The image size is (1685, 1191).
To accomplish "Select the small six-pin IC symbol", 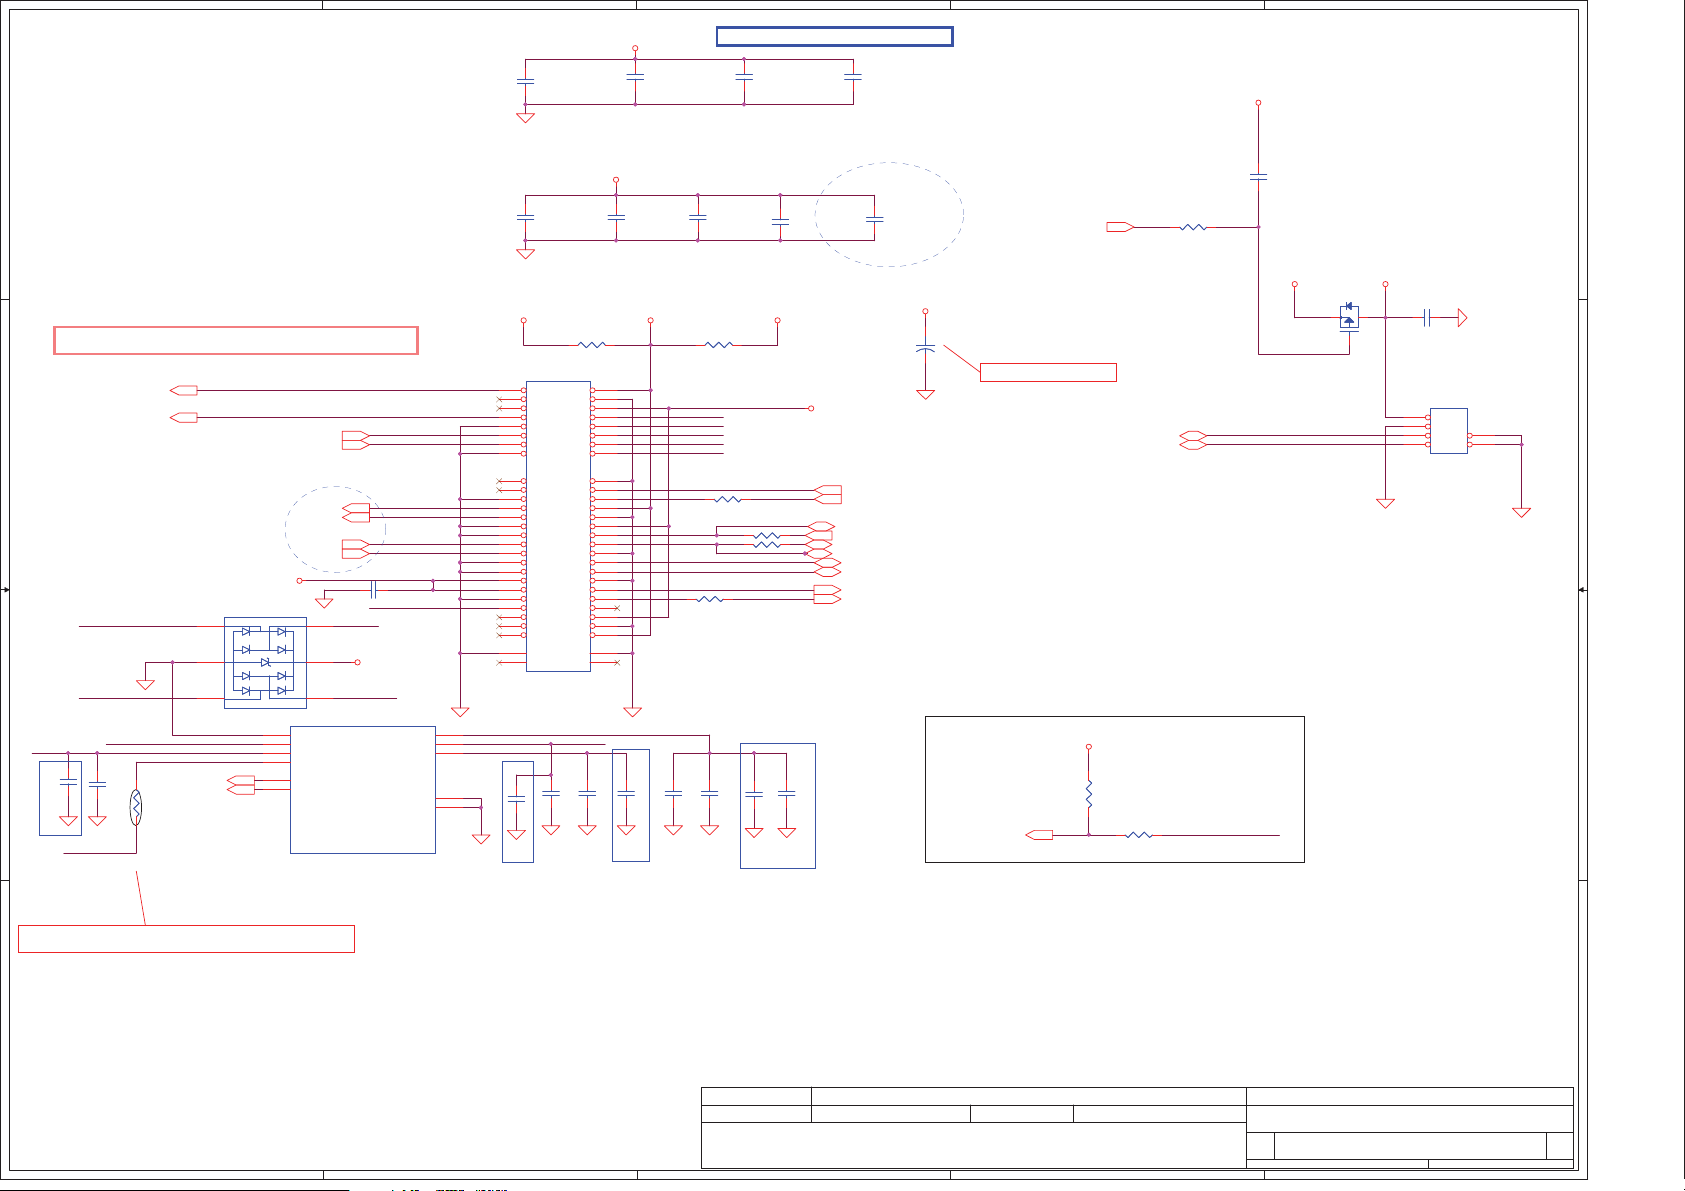I will pyautogui.click(x=1448, y=431).
